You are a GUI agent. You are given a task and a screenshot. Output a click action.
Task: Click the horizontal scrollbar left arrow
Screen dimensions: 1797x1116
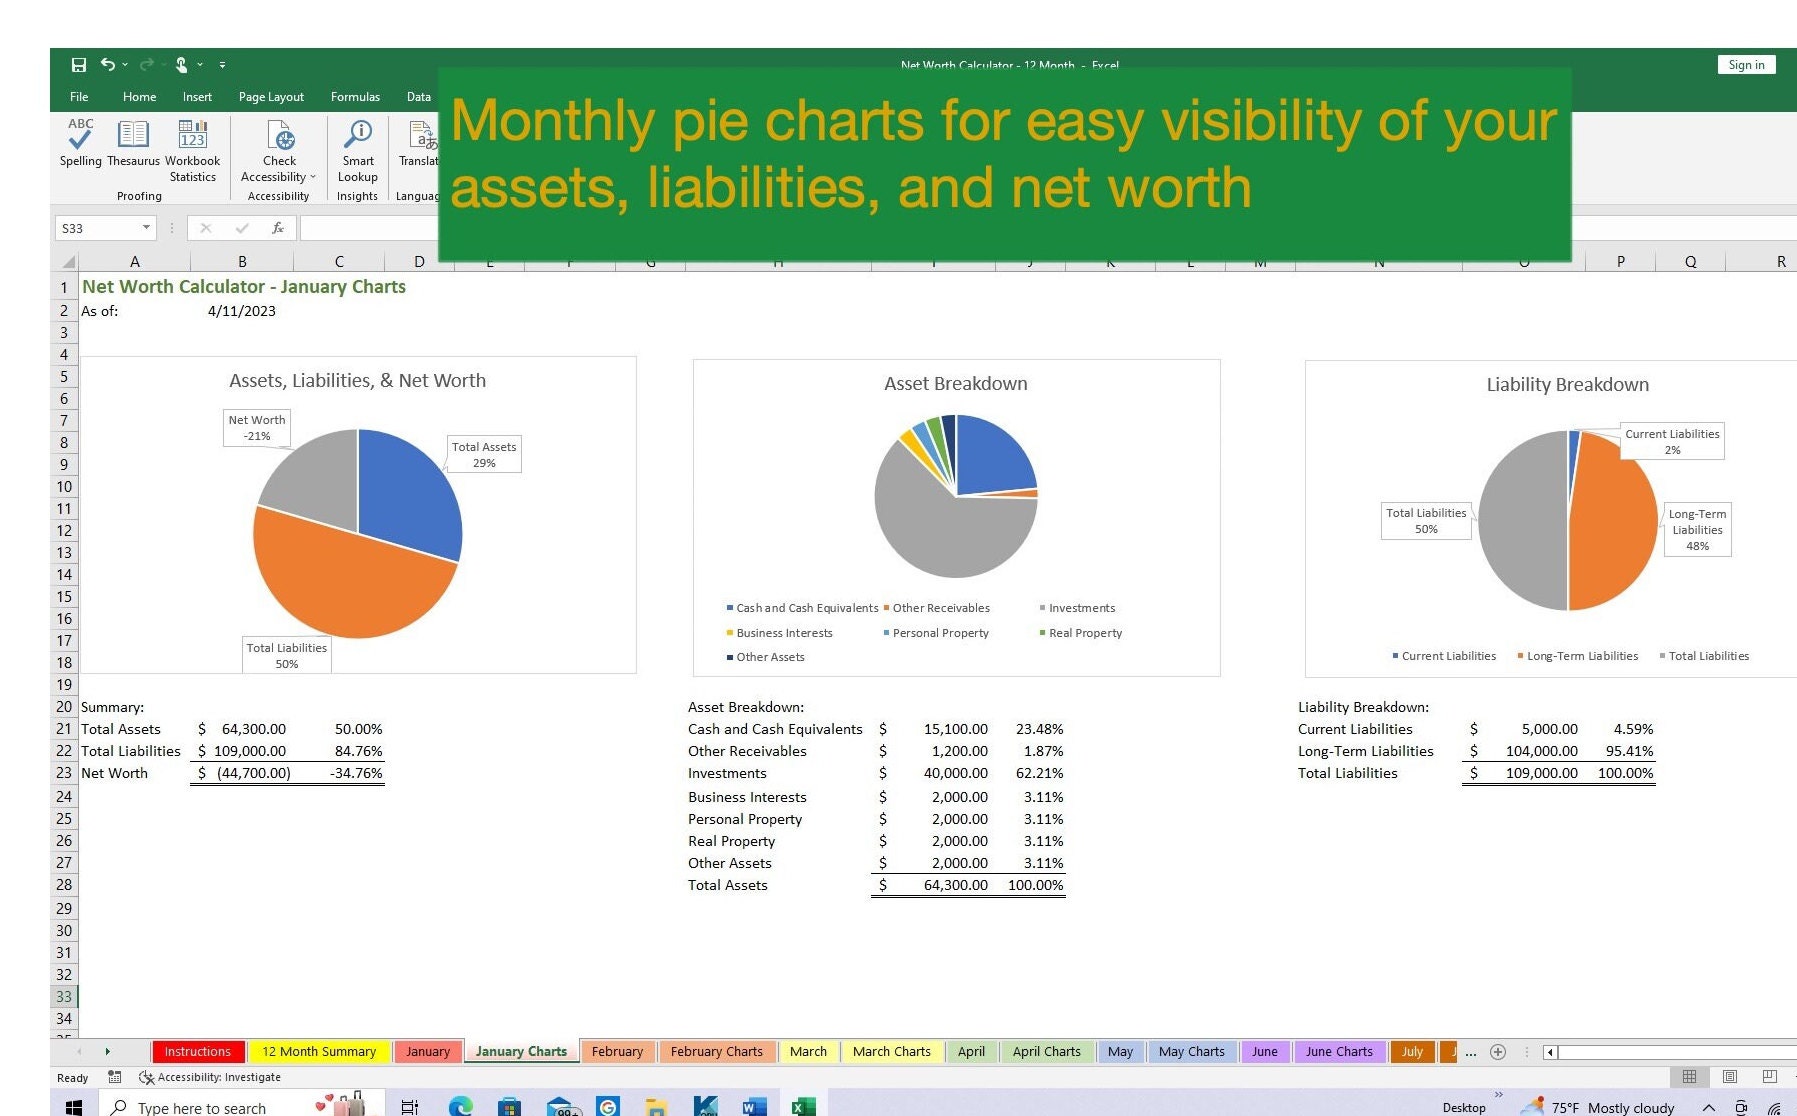(1550, 1052)
